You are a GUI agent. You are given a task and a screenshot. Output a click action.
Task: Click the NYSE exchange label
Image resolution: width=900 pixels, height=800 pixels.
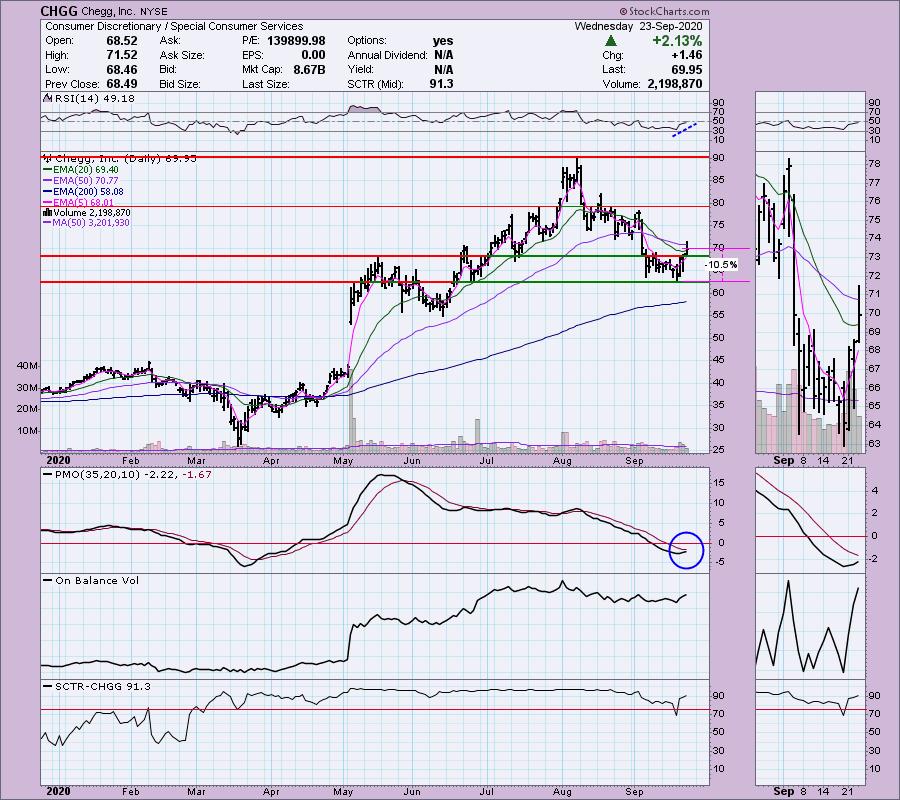pyautogui.click(x=153, y=11)
